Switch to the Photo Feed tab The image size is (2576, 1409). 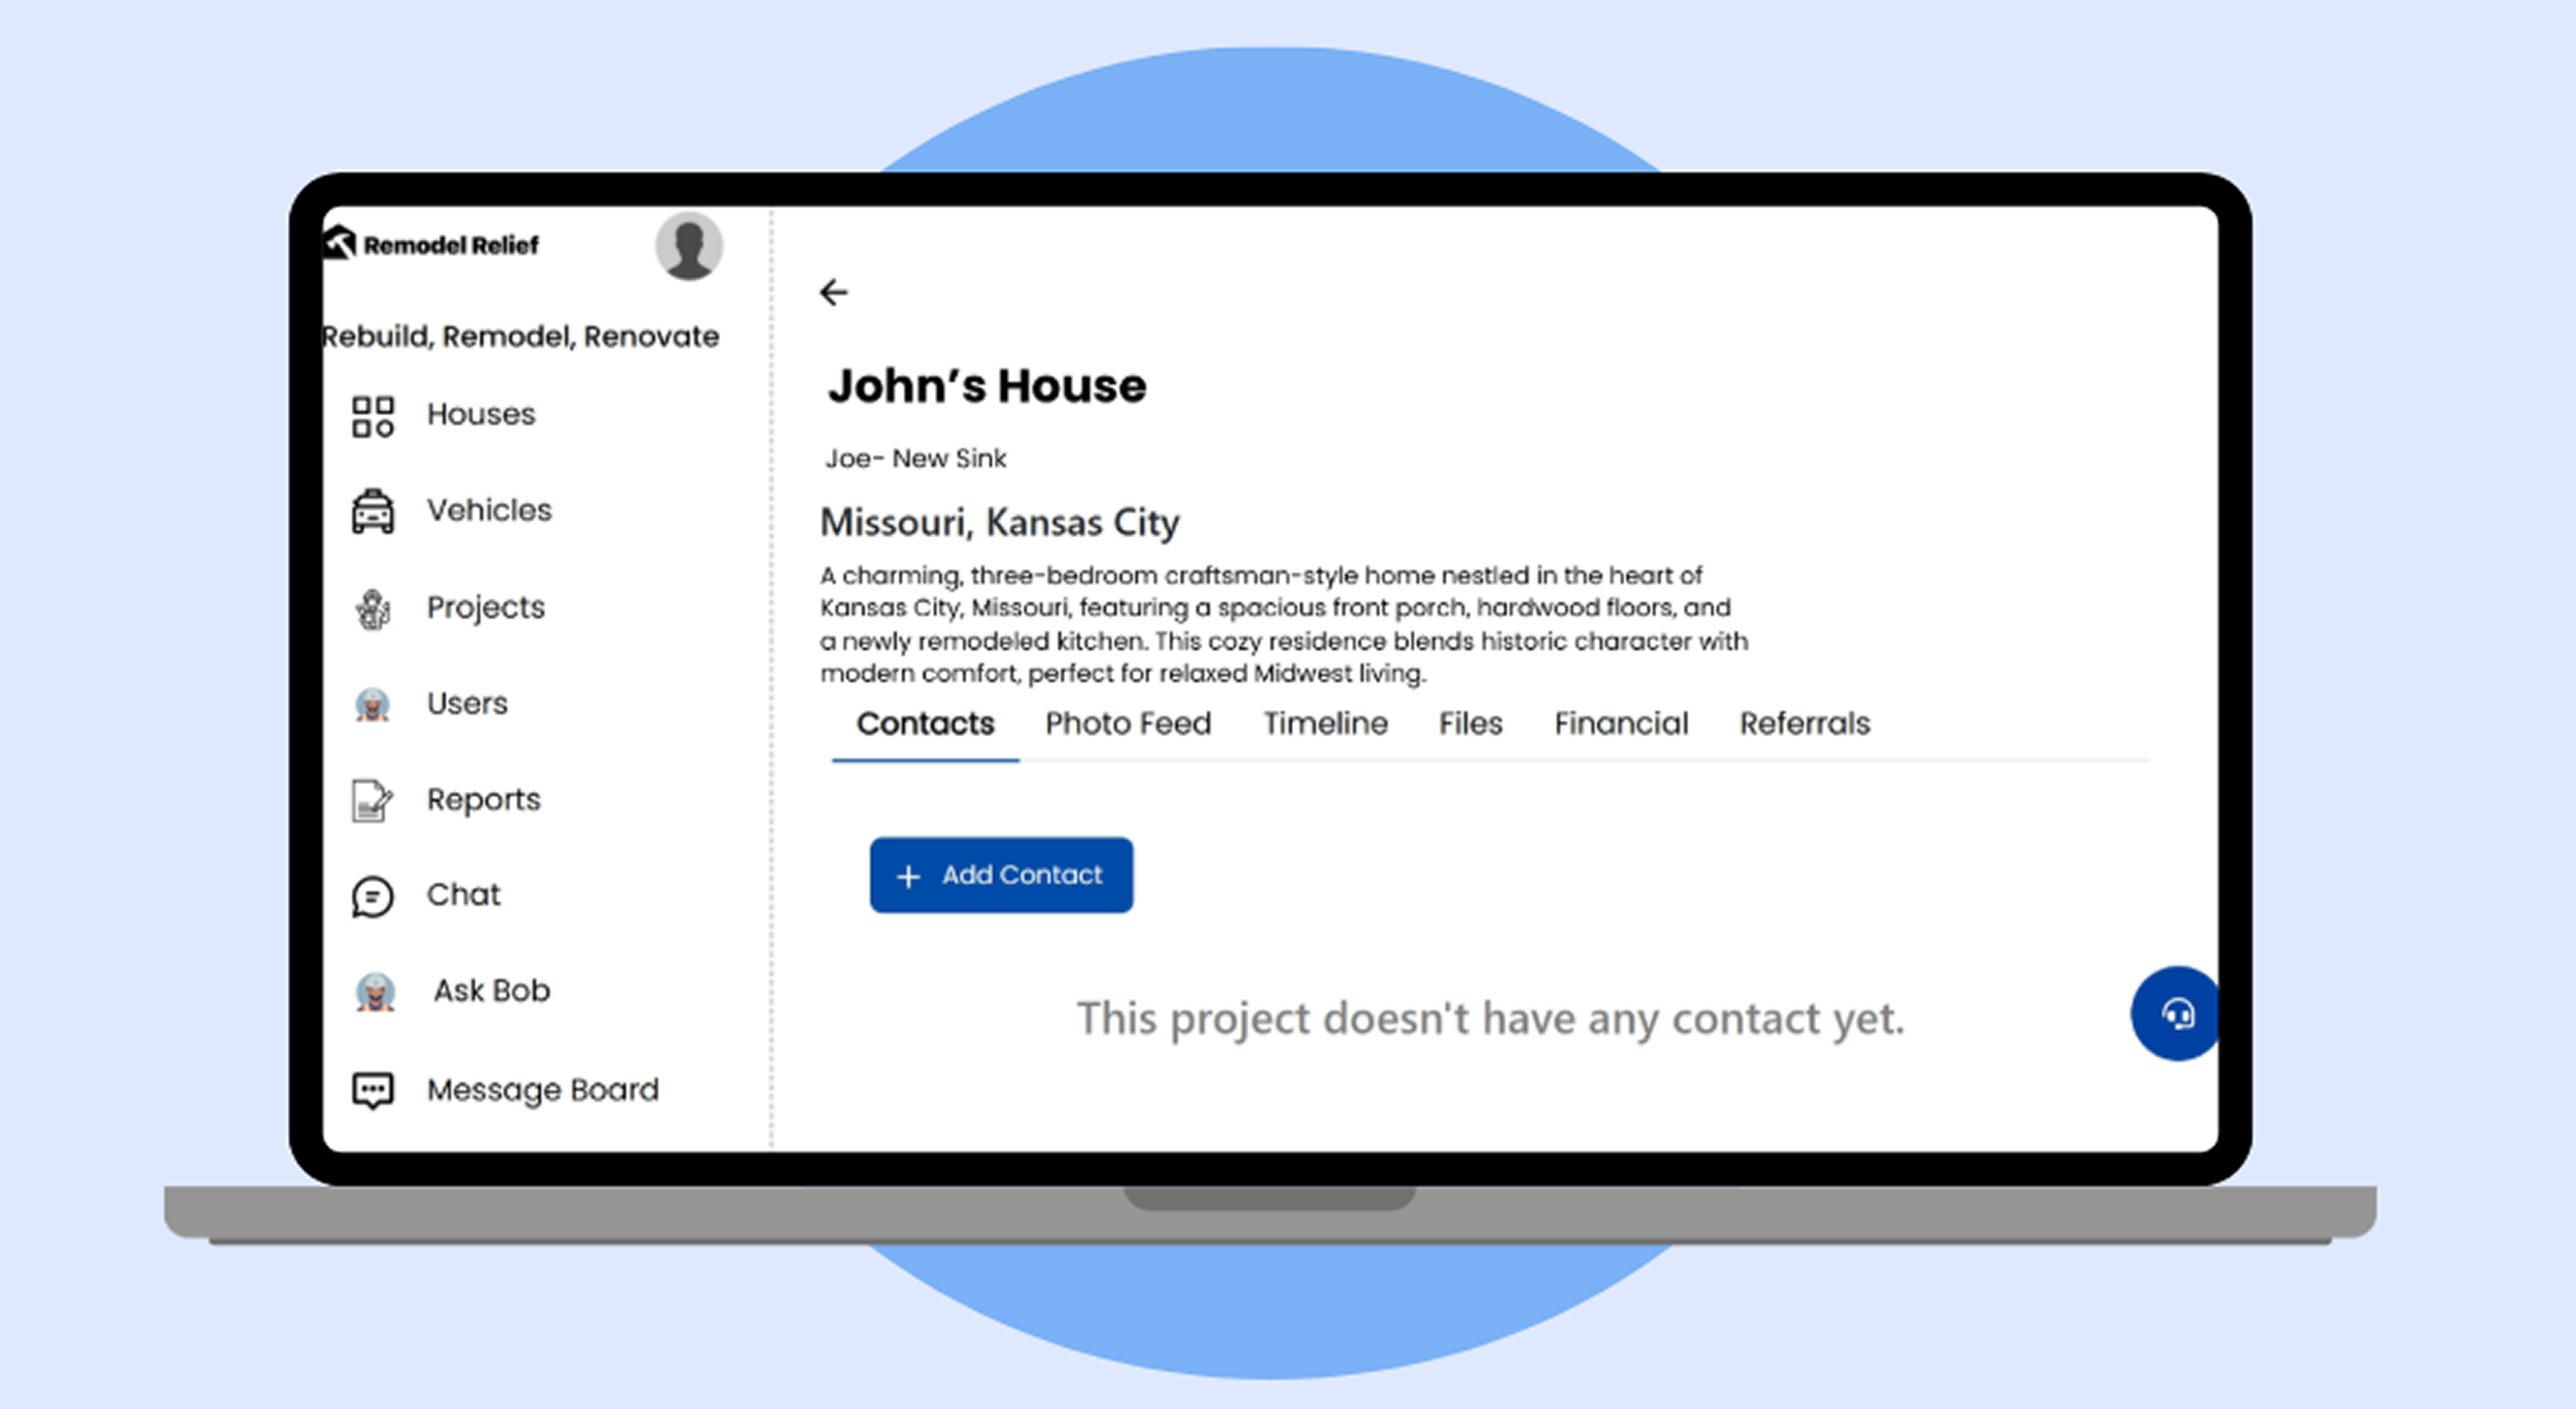(x=1127, y=723)
